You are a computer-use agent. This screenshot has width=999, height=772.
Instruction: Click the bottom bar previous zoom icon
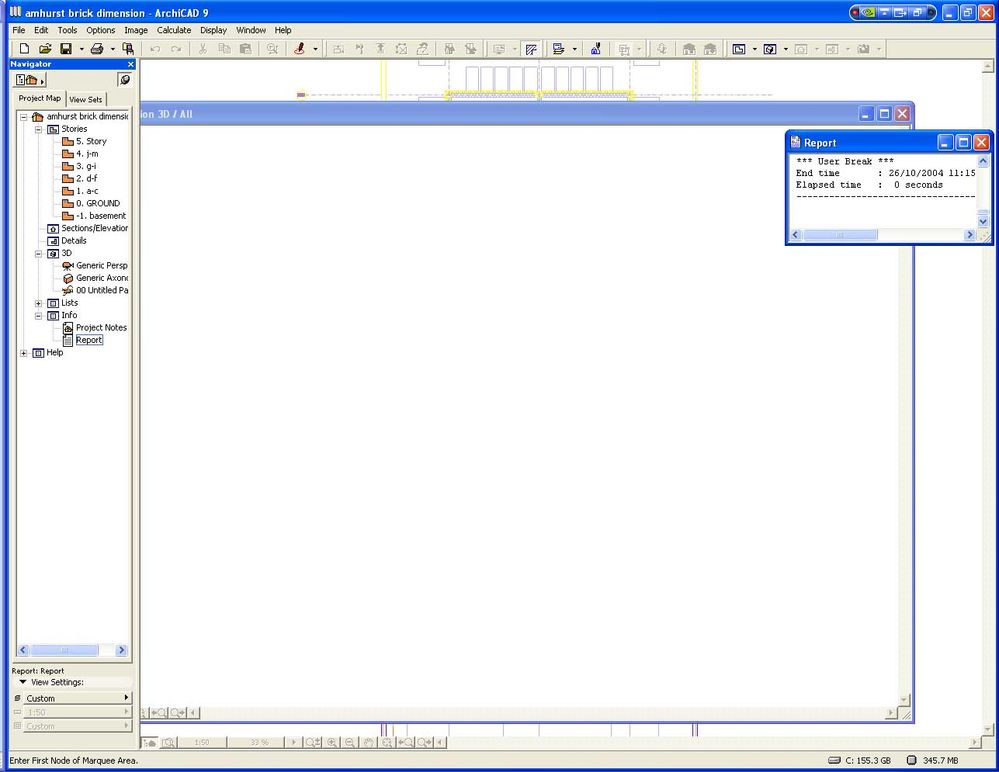point(405,743)
